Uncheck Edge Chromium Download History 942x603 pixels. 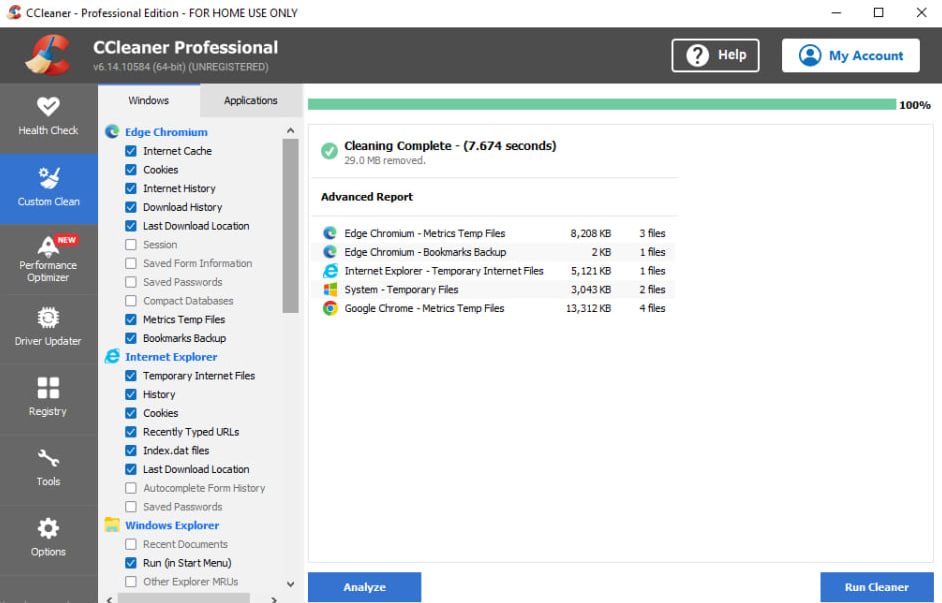(x=130, y=207)
